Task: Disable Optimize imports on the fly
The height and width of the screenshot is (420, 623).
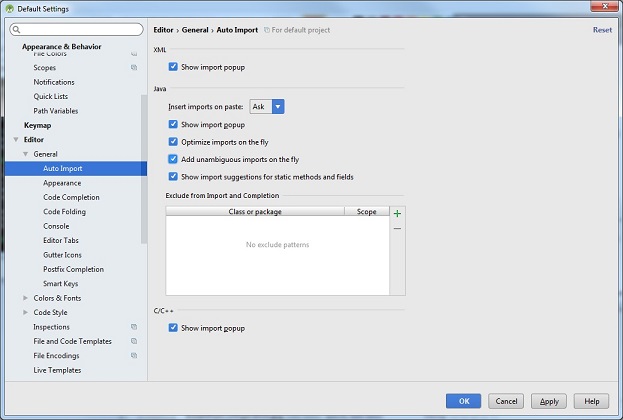Action: coord(173,142)
